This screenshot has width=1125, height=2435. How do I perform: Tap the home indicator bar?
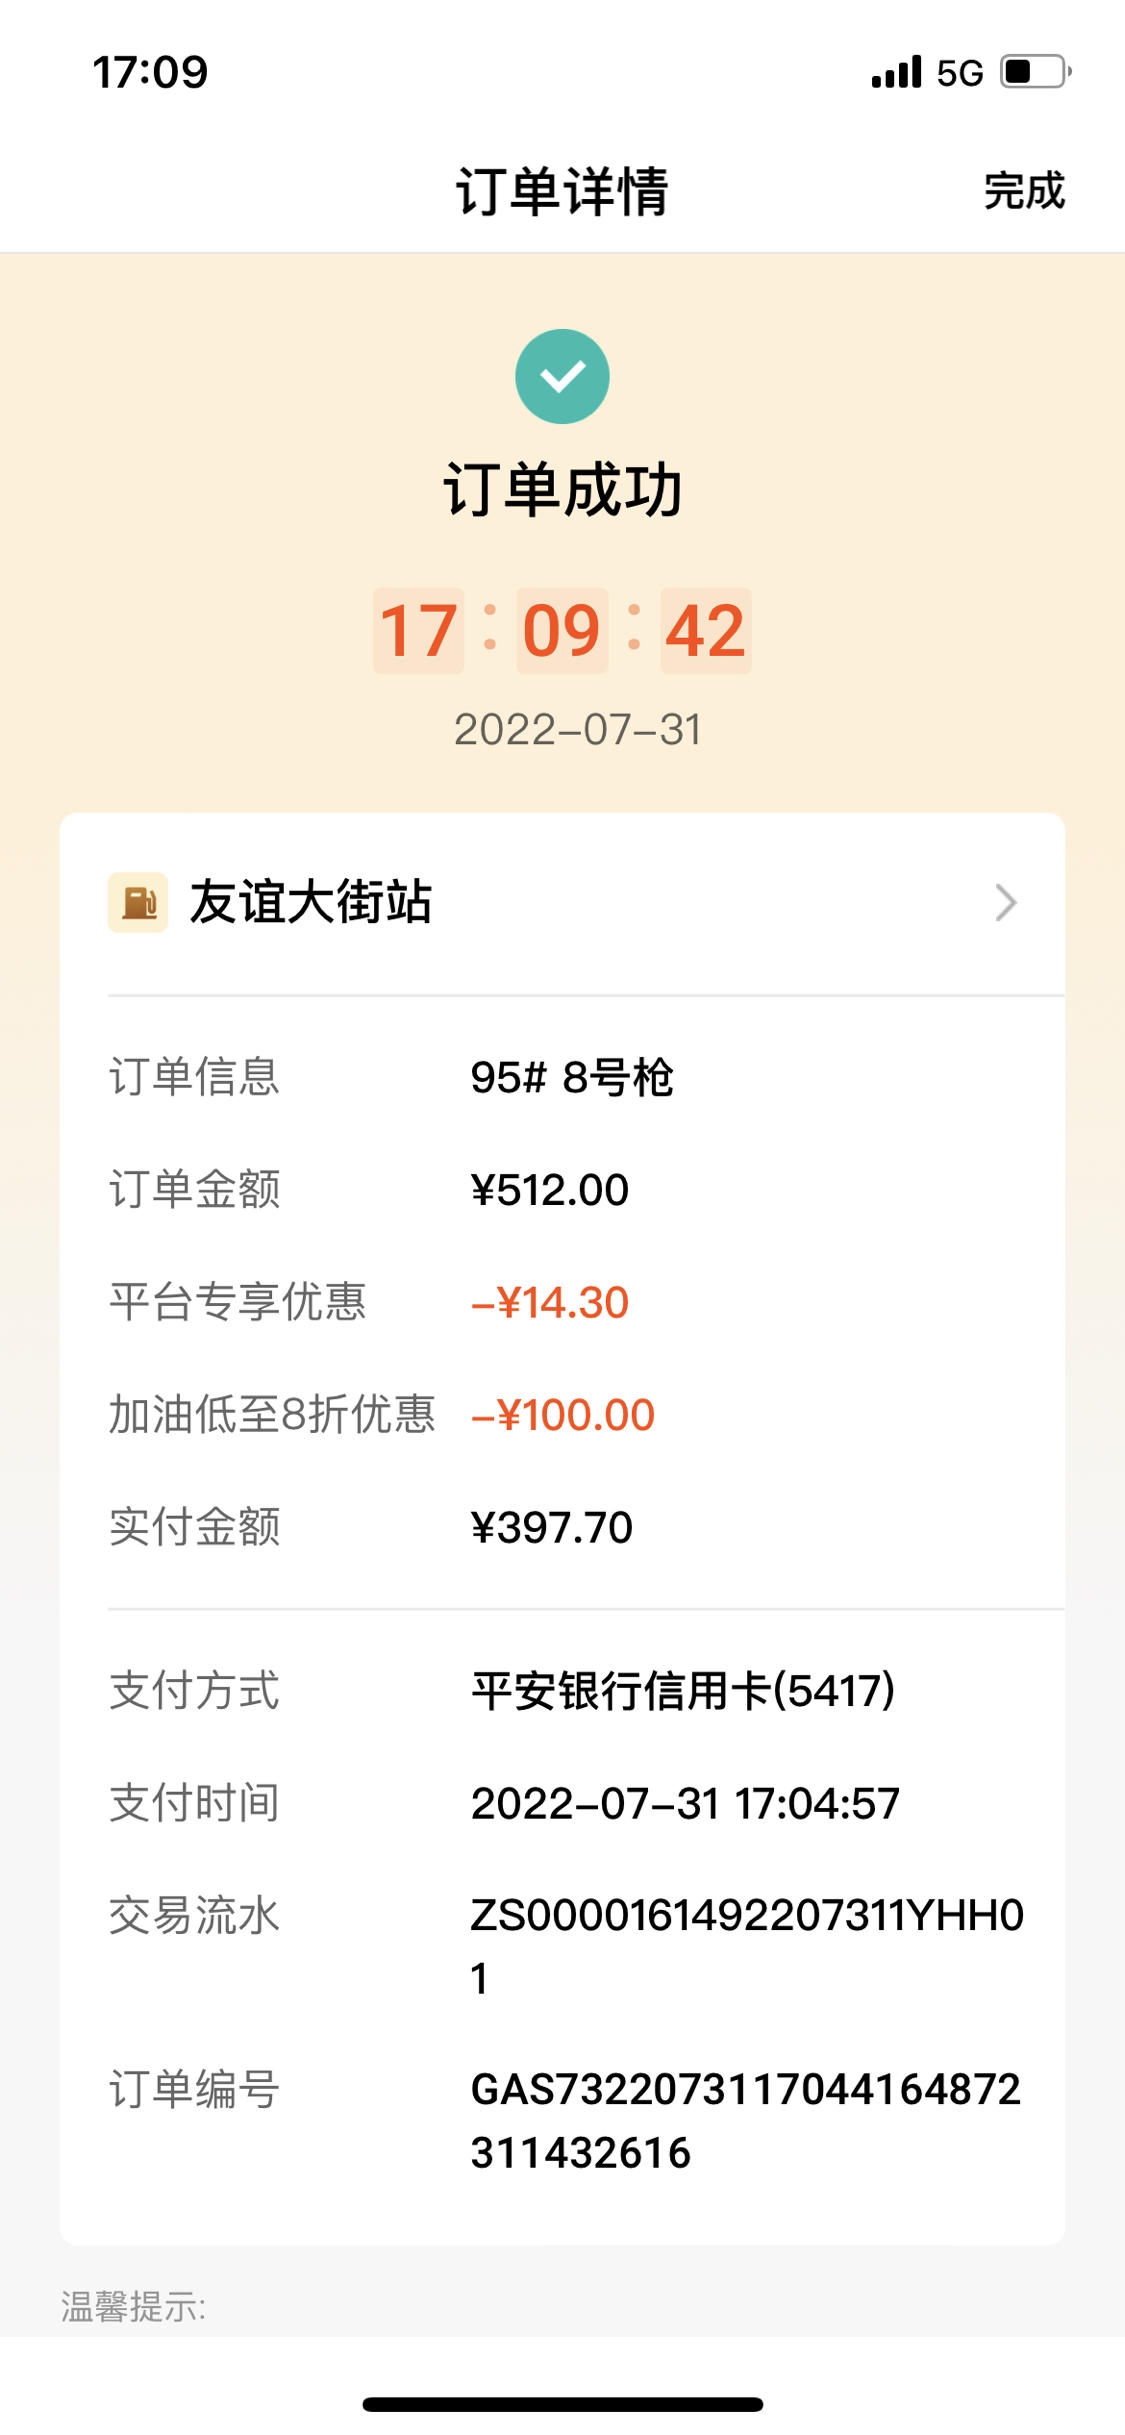(x=562, y=2404)
